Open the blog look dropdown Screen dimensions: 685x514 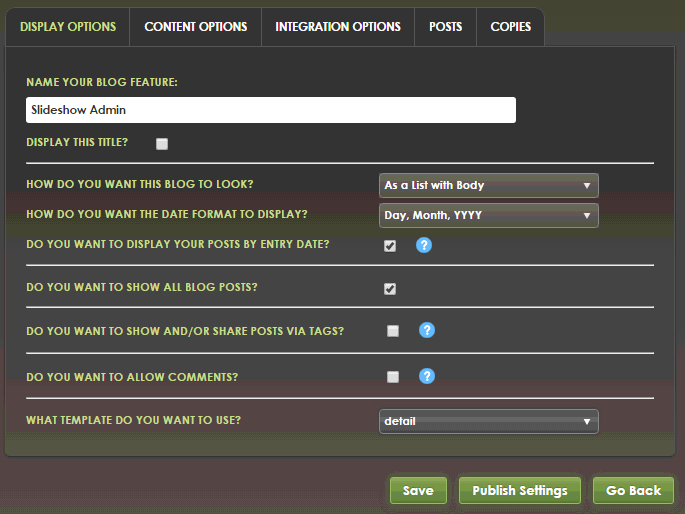[x=488, y=185]
